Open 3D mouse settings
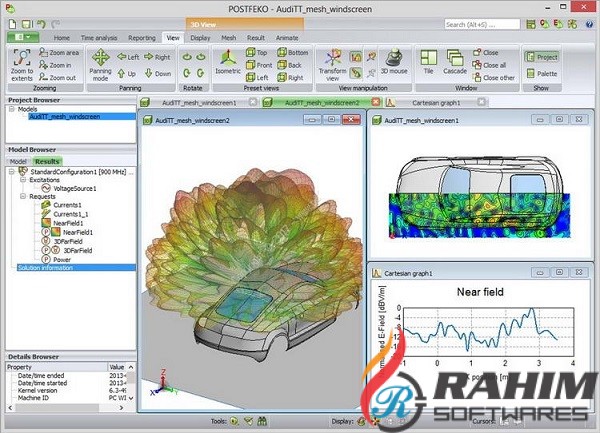Screen dimensions: 600x433 (394, 61)
